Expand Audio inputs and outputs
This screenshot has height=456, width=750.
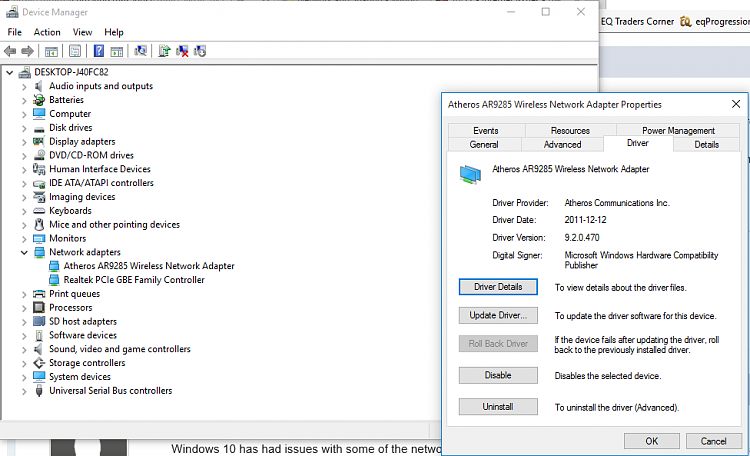click(24, 87)
